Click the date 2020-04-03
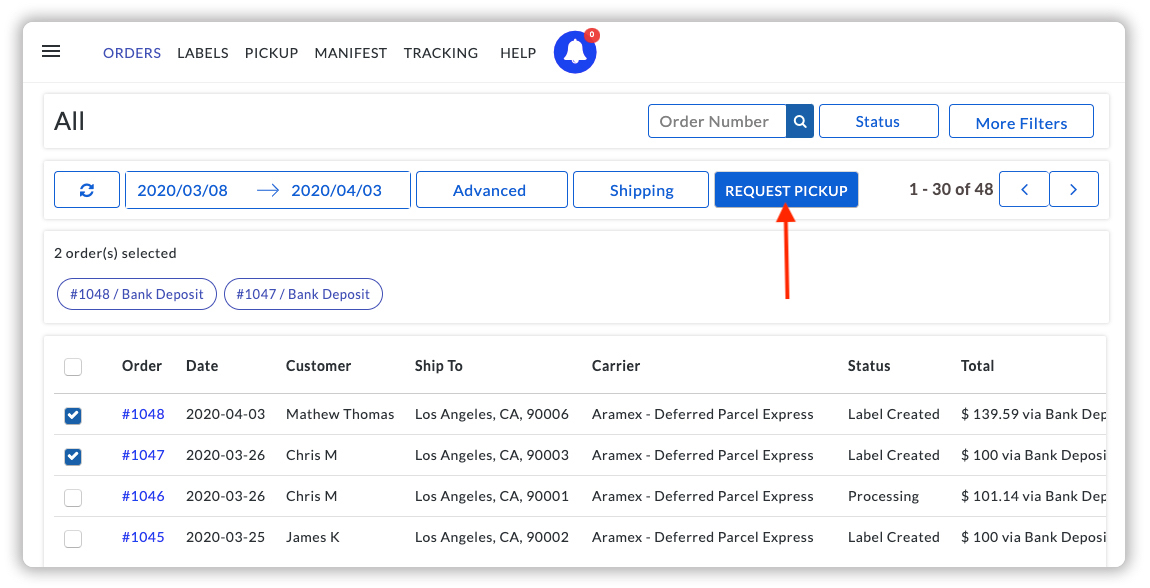The height and width of the screenshot is (588, 1150). click(225, 414)
